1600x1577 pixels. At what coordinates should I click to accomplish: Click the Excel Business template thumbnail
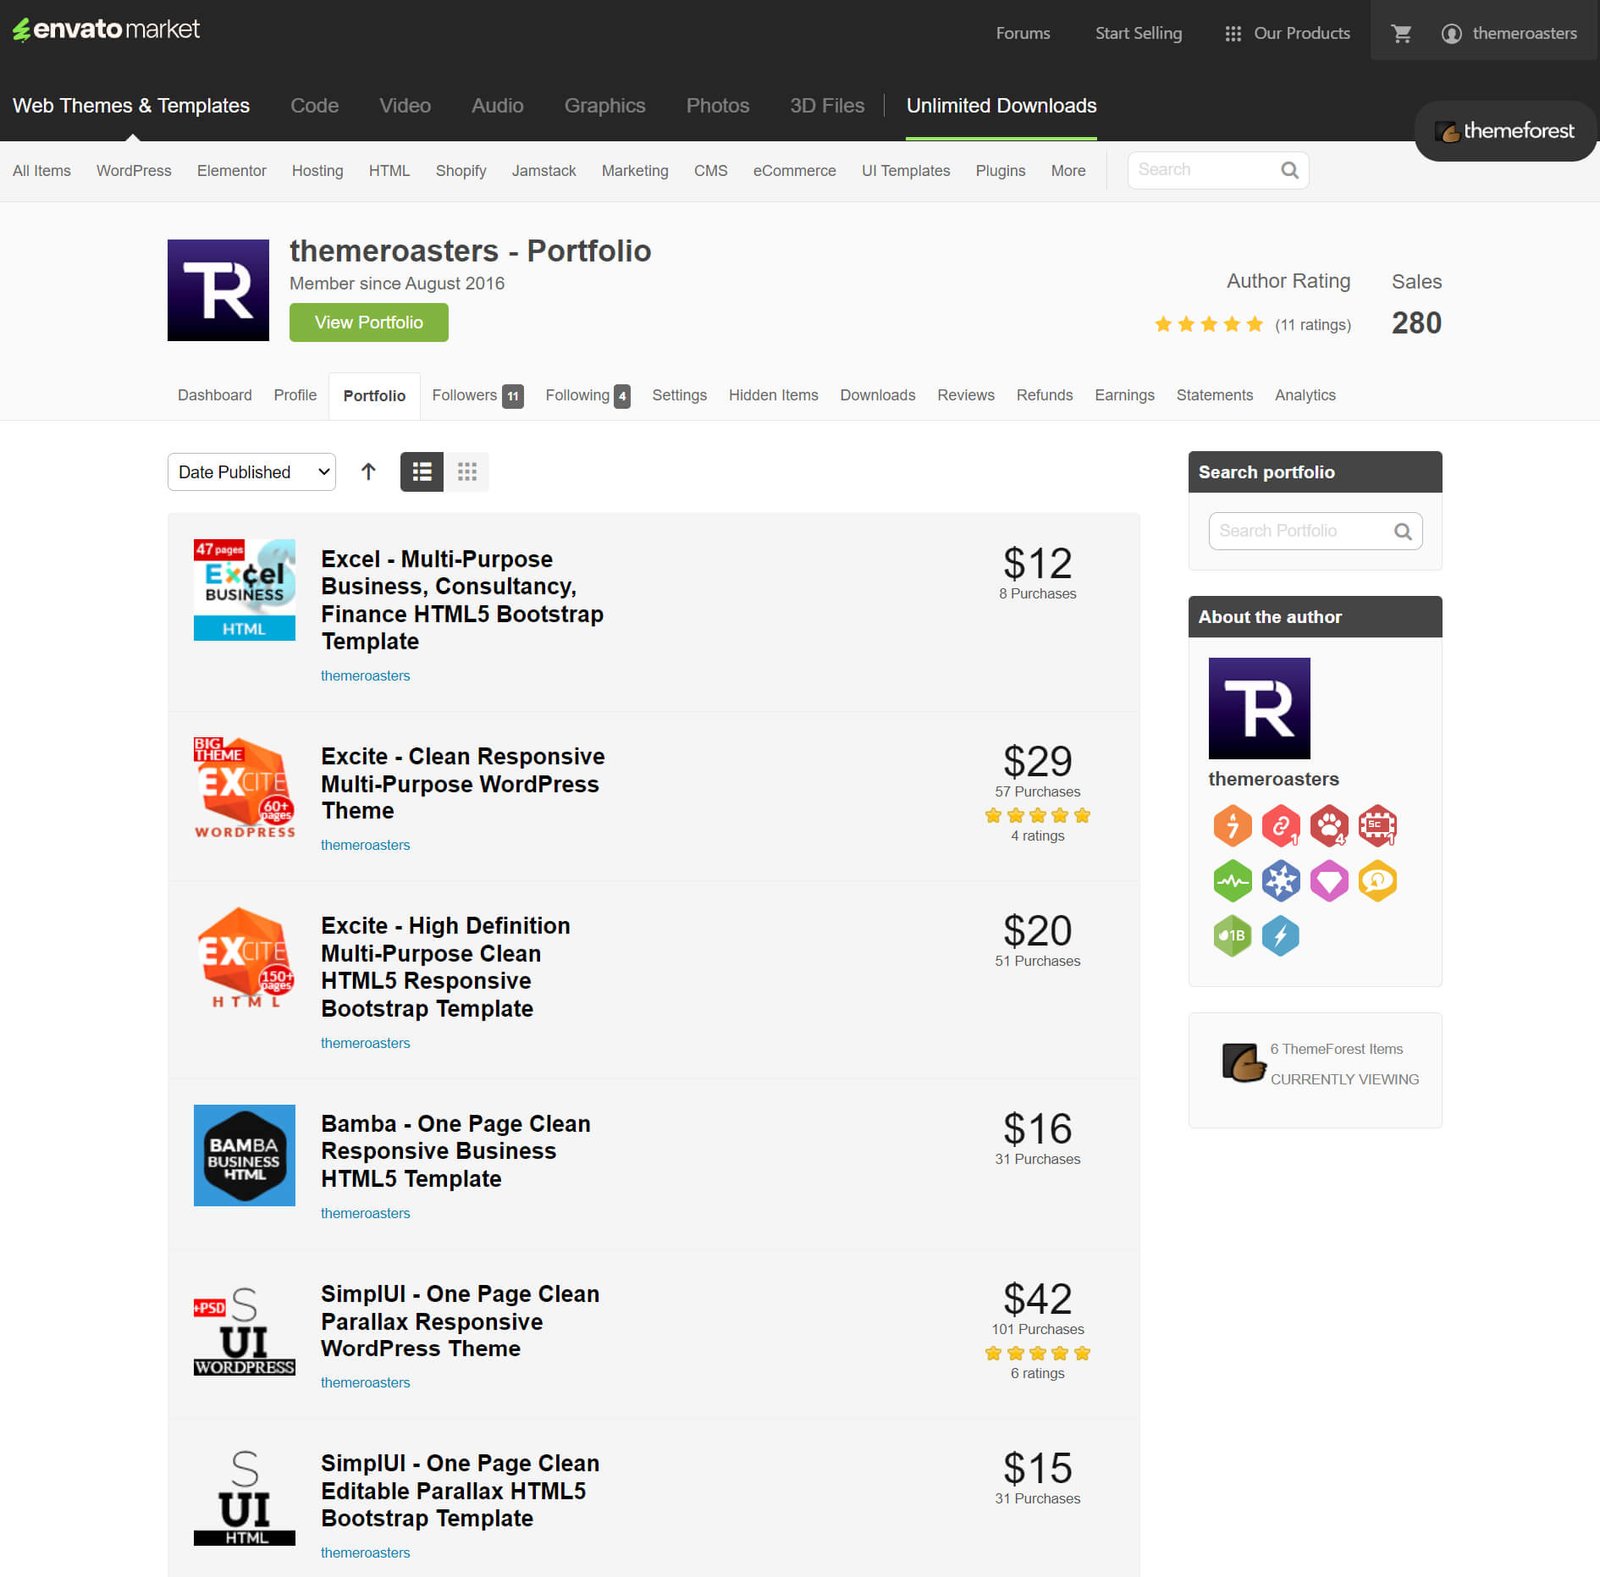pos(243,589)
